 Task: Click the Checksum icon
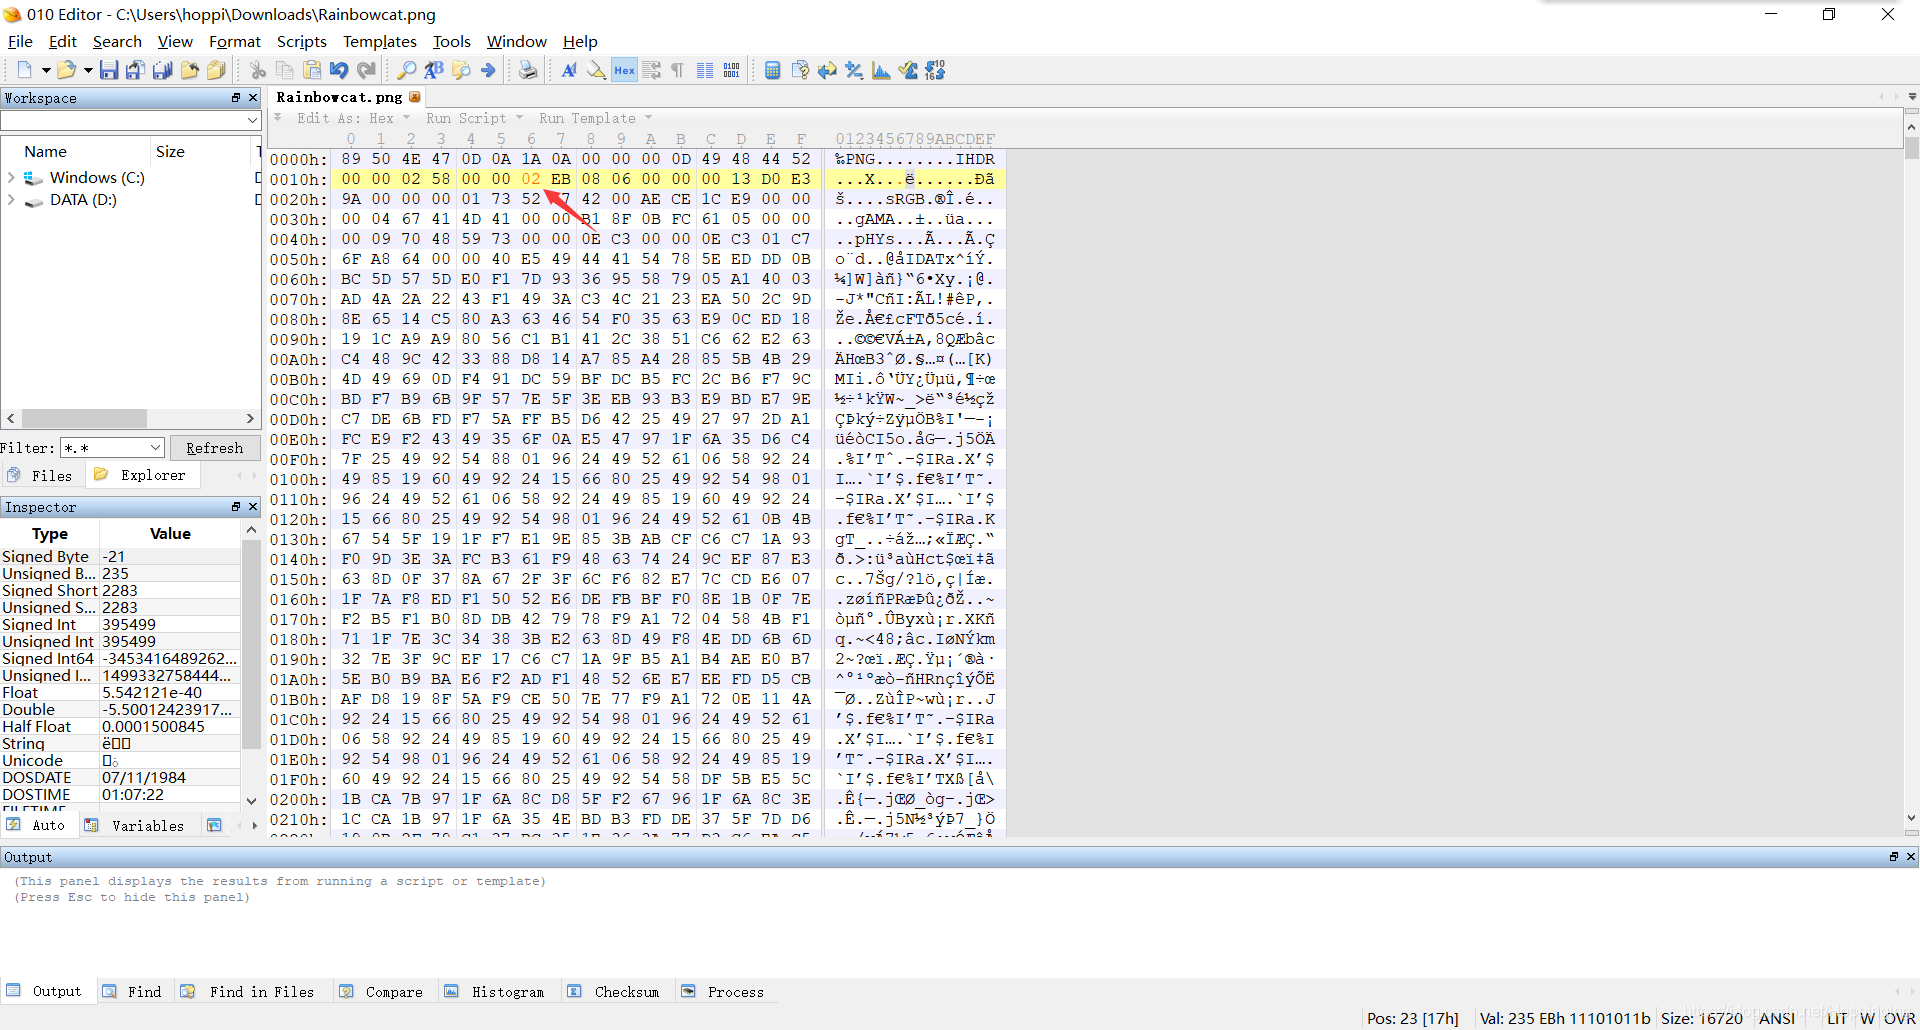click(908, 70)
